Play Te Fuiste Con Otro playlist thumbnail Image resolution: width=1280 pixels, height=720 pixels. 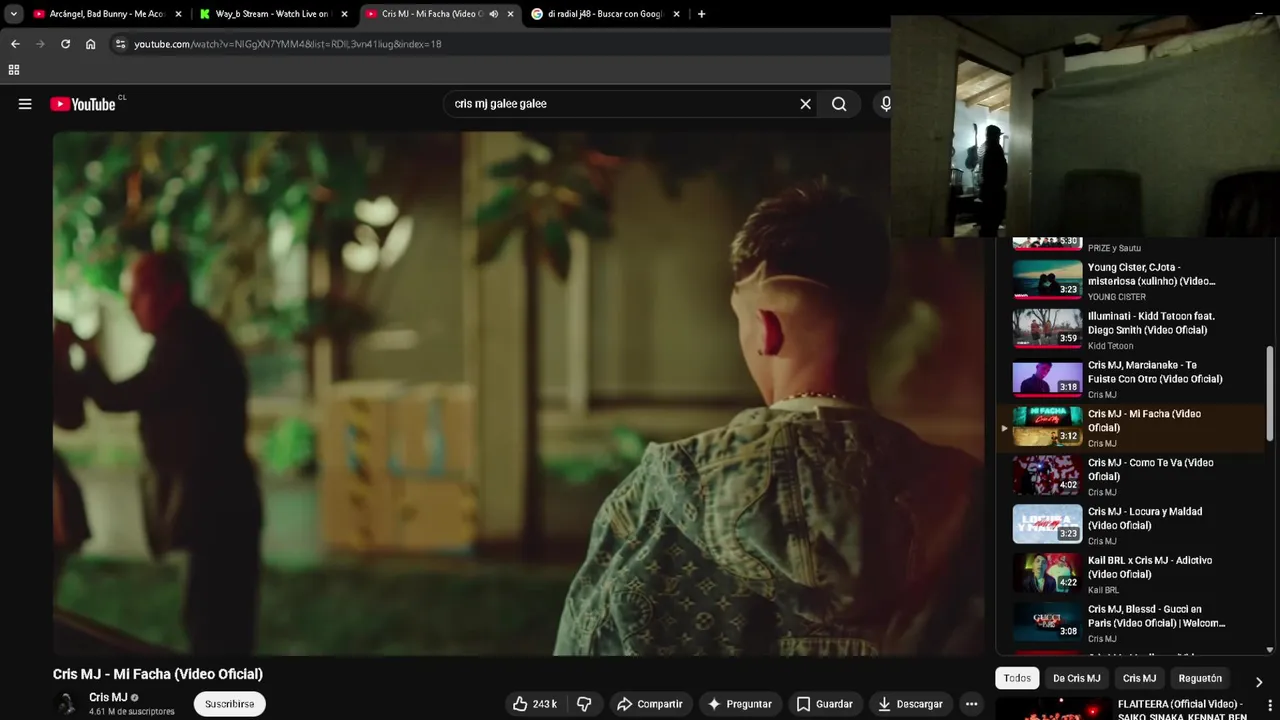(1047, 378)
